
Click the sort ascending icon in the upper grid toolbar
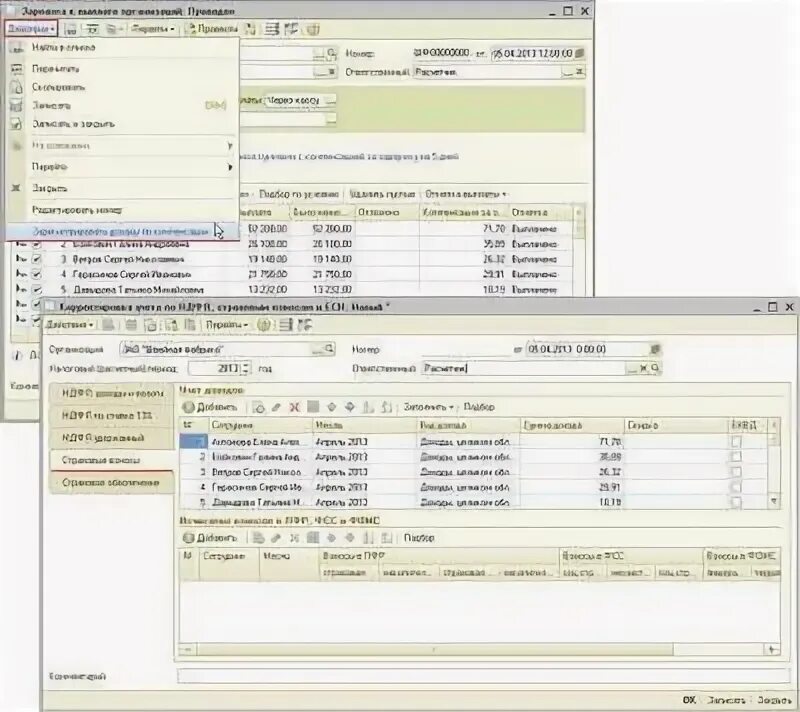click(x=368, y=407)
